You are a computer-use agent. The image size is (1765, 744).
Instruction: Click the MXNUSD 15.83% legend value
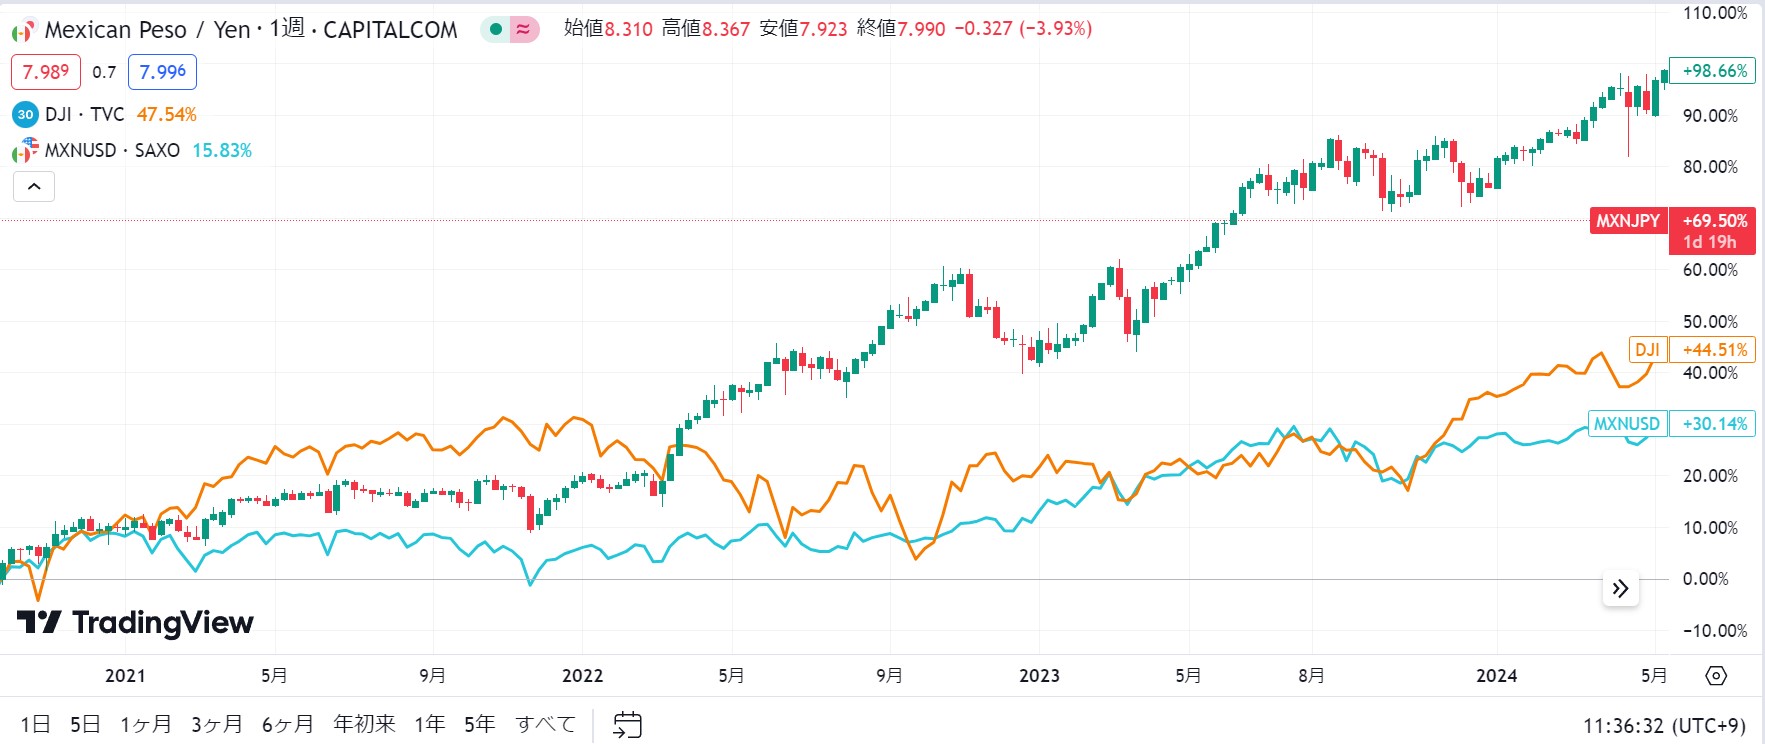pos(222,151)
